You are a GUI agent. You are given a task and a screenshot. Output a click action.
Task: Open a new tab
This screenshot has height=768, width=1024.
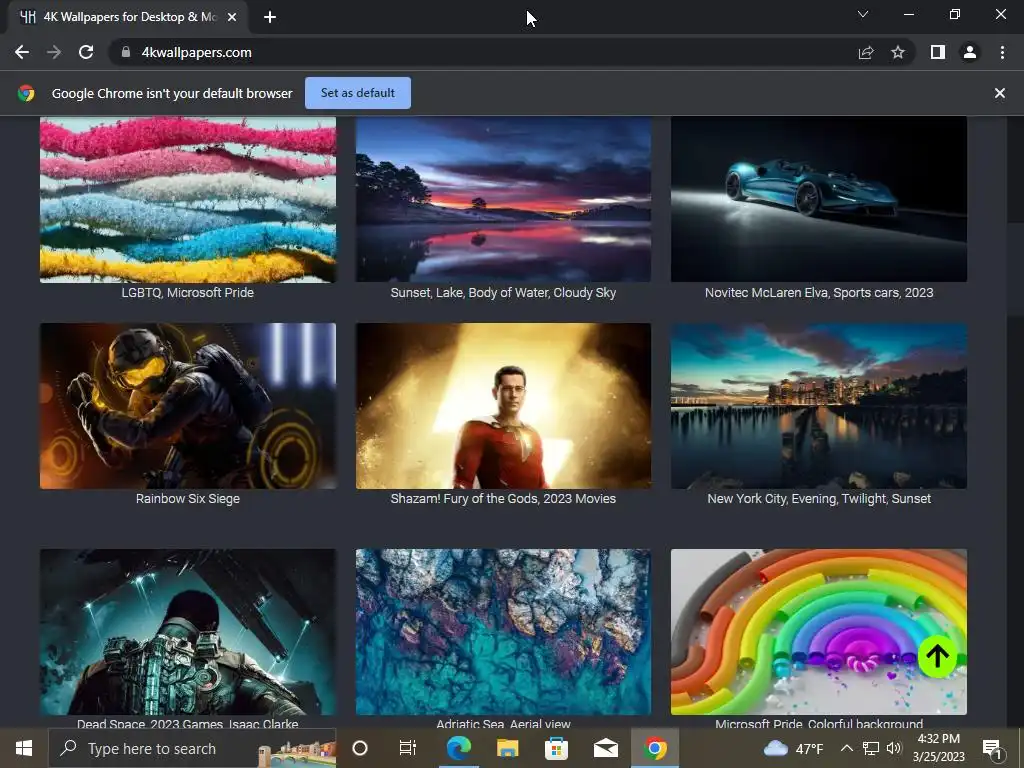(270, 17)
